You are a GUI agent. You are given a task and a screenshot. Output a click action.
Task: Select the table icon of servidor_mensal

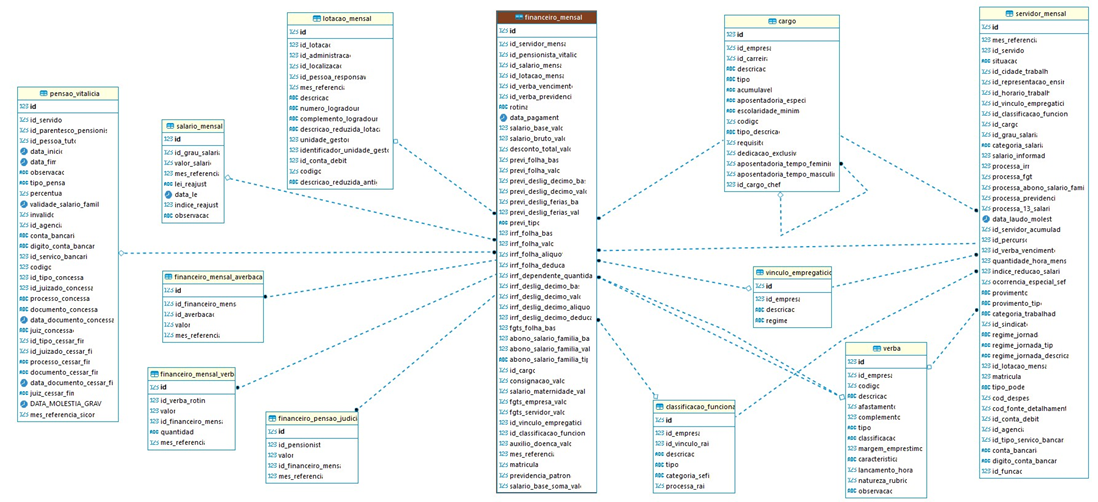pyautogui.click(x=1008, y=13)
